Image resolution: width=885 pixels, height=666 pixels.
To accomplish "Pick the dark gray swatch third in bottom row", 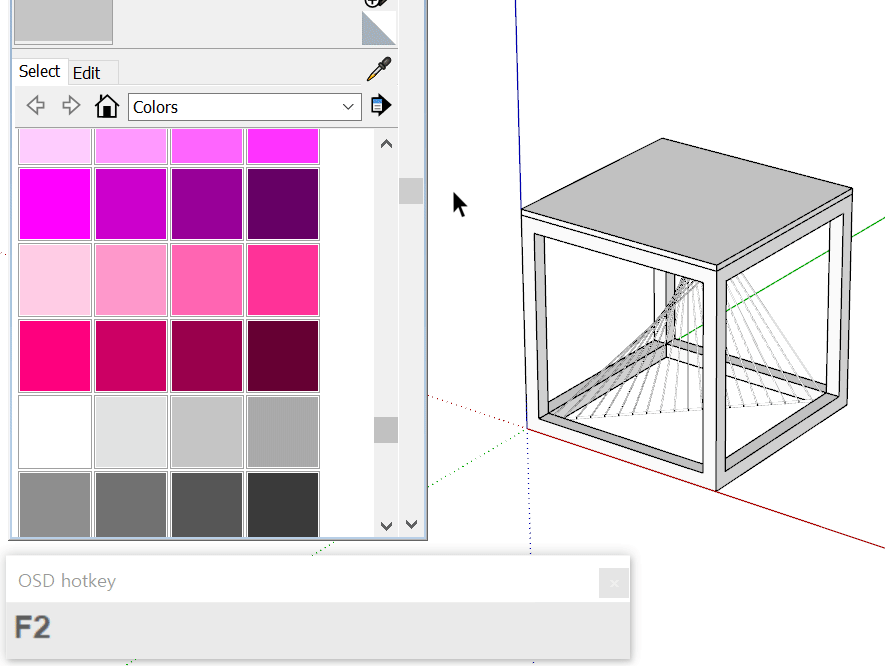I will (x=207, y=505).
